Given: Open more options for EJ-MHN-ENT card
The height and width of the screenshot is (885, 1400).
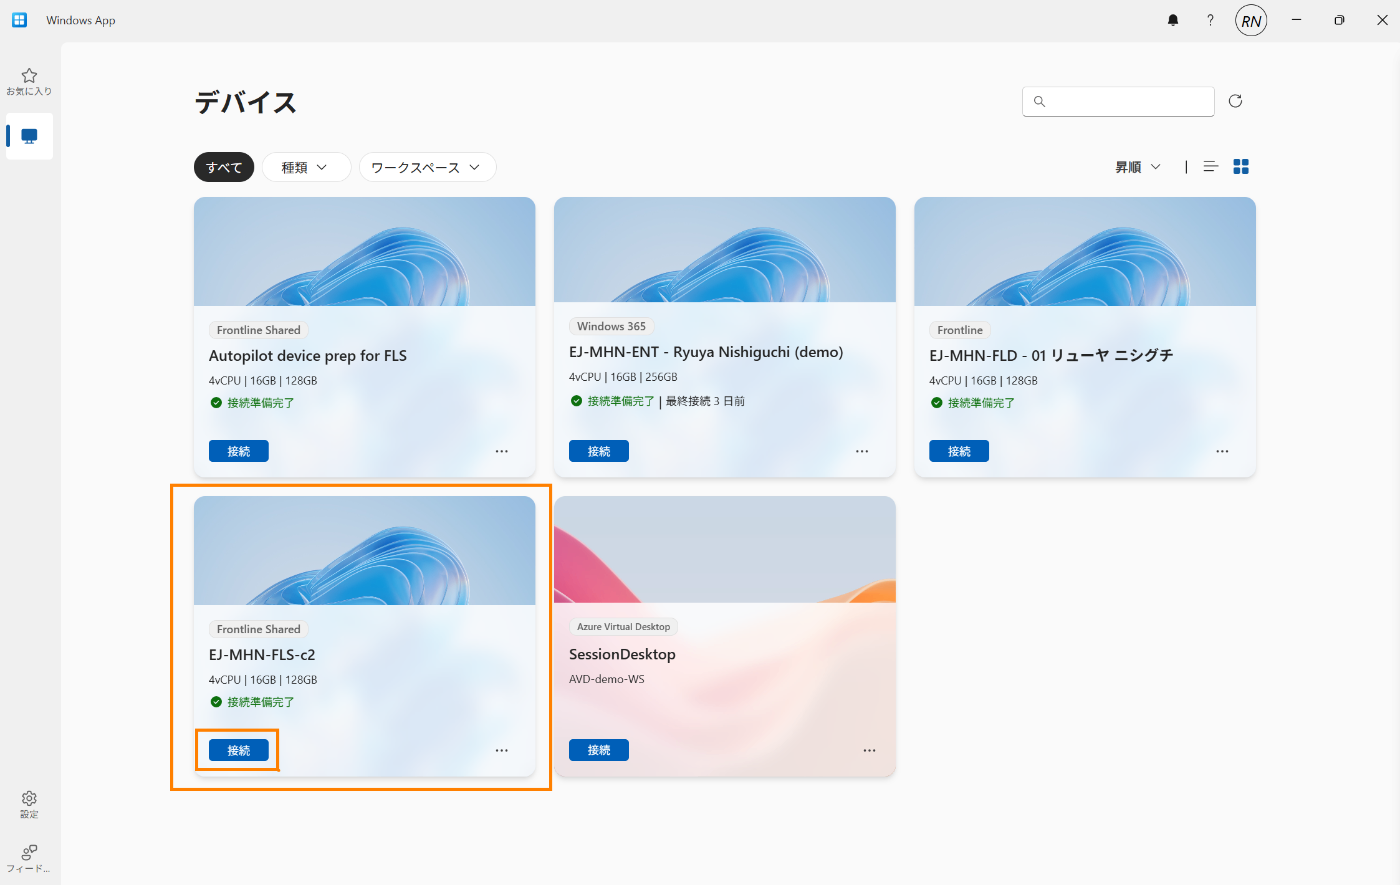Looking at the screenshot, I should coord(862,451).
